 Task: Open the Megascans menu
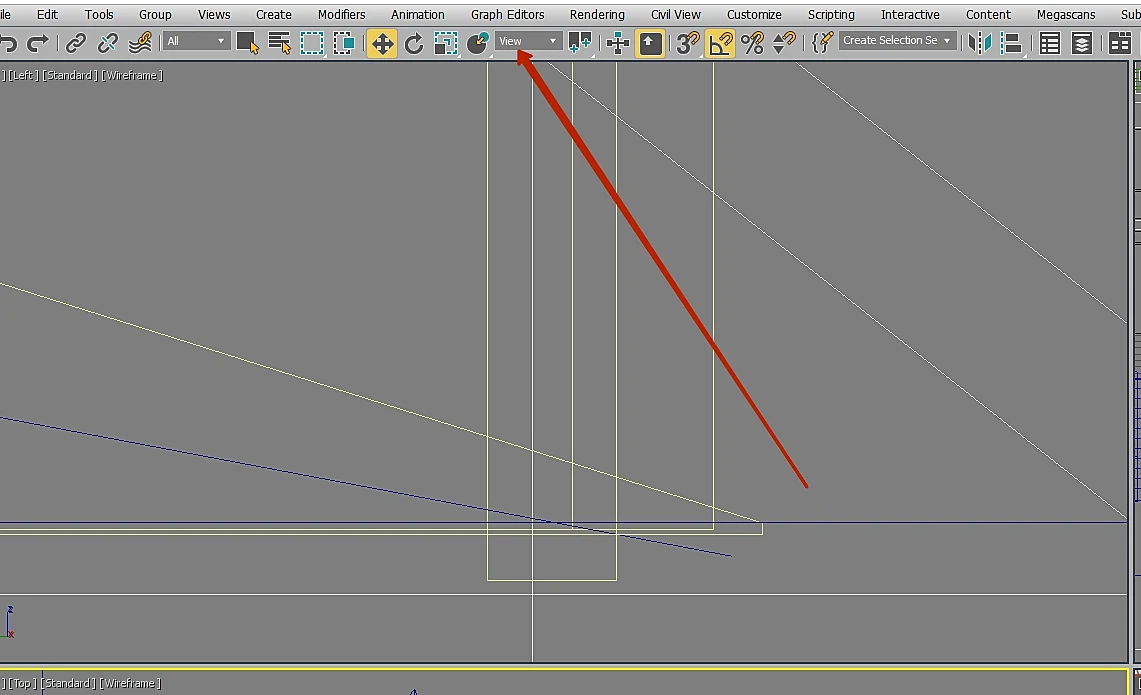coord(1065,15)
